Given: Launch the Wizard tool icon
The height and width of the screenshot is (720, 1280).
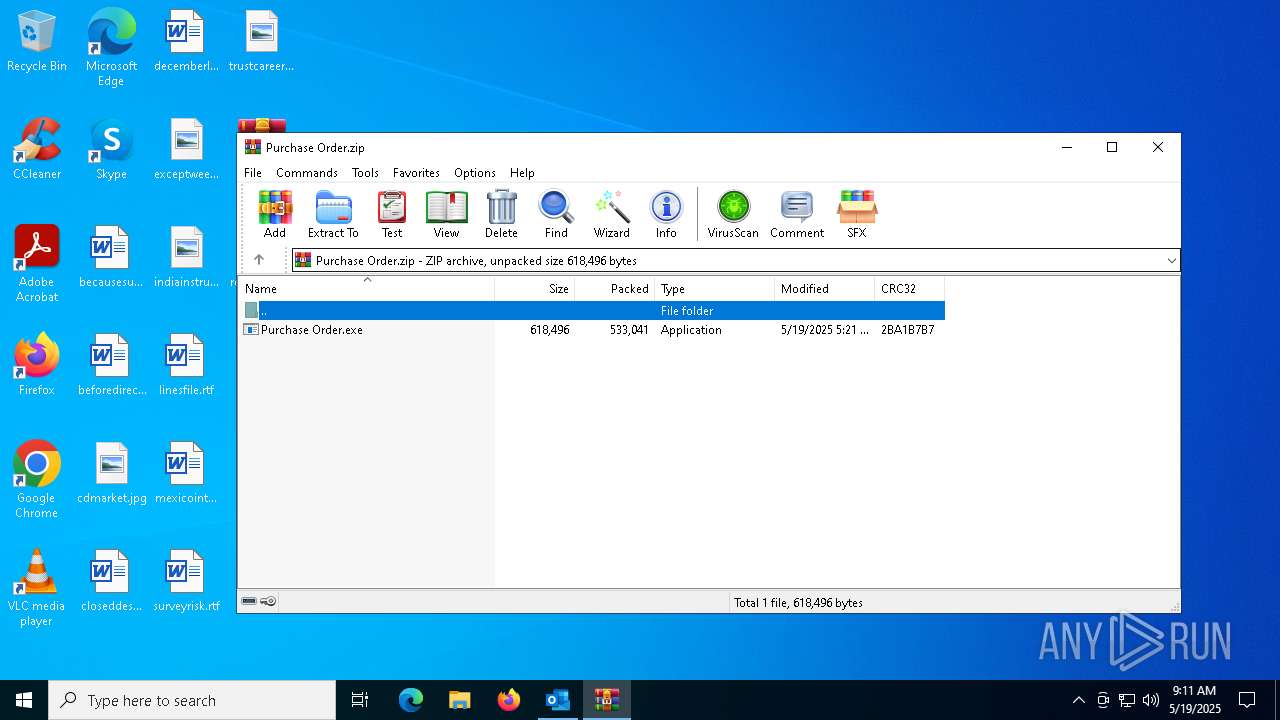Looking at the screenshot, I should coord(611,214).
